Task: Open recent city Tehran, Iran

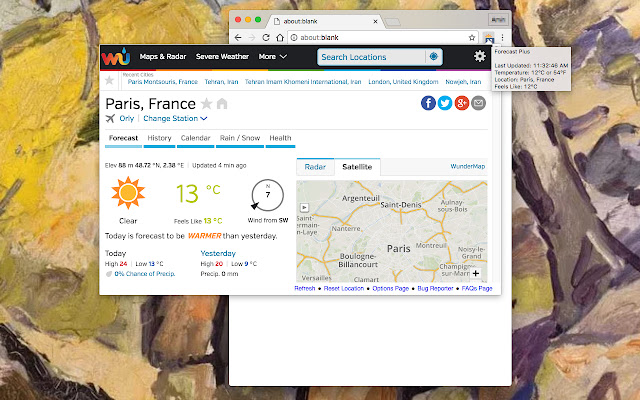Action: [221, 82]
